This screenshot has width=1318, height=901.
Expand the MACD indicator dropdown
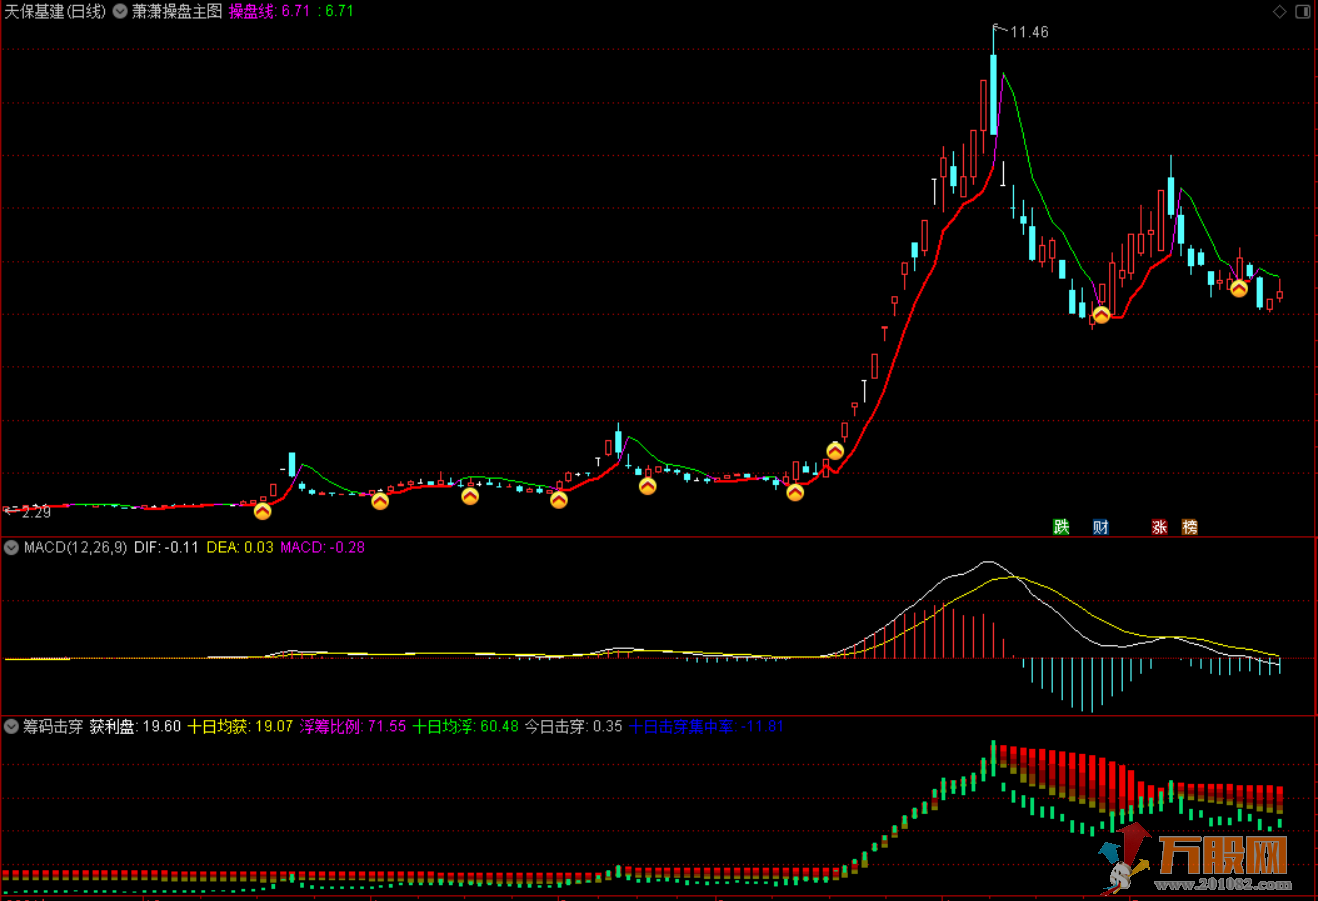pyautogui.click(x=12, y=547)
